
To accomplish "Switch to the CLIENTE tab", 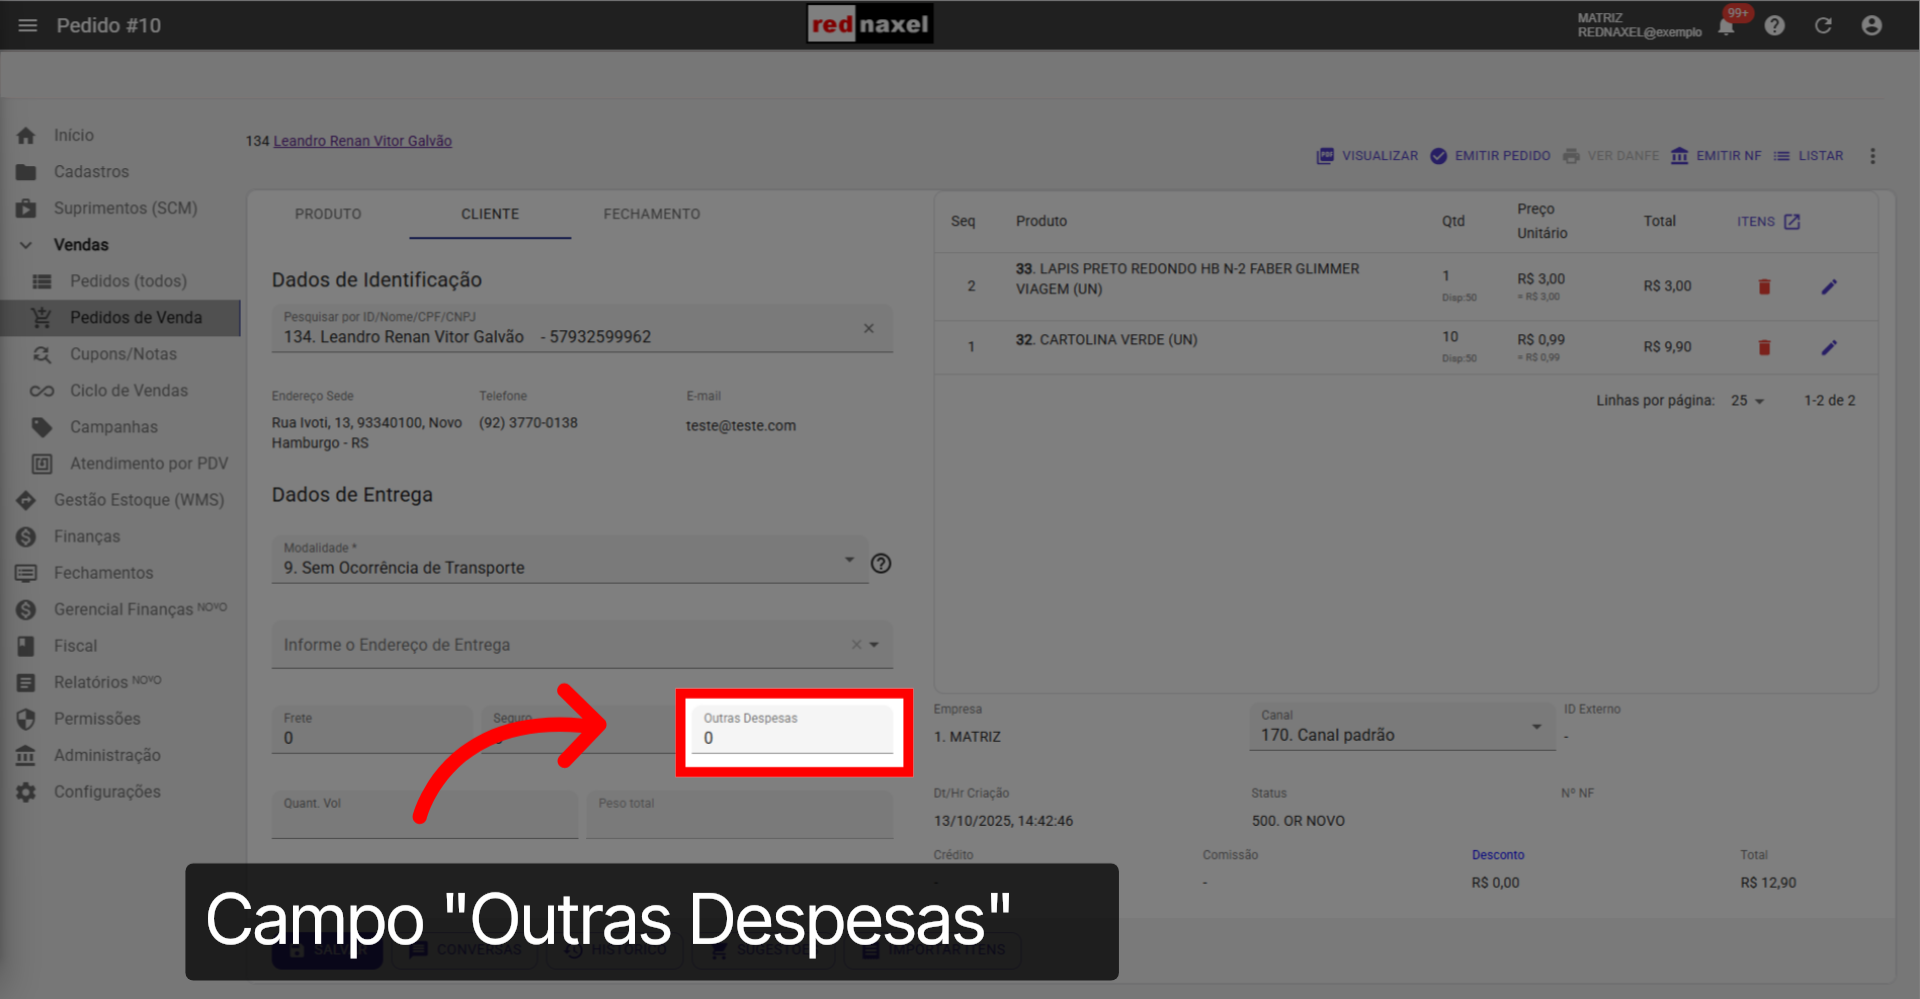I will pyautogui.click(x=490, y=214).
